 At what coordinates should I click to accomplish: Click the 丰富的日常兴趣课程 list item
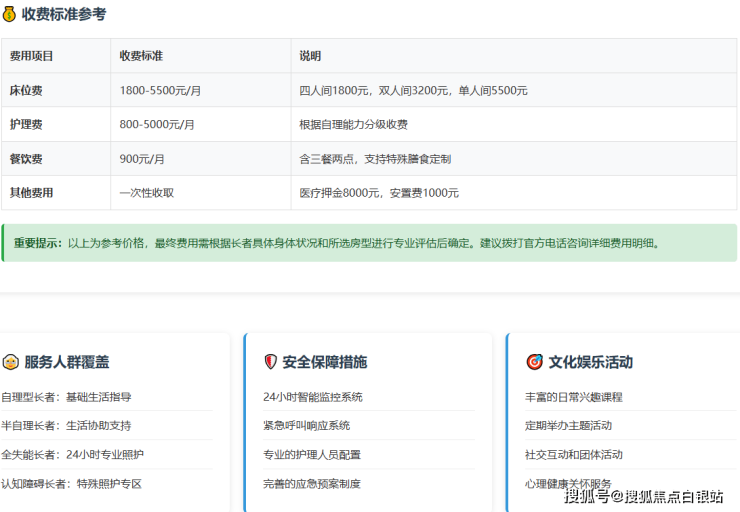click(x=573, y=397)
